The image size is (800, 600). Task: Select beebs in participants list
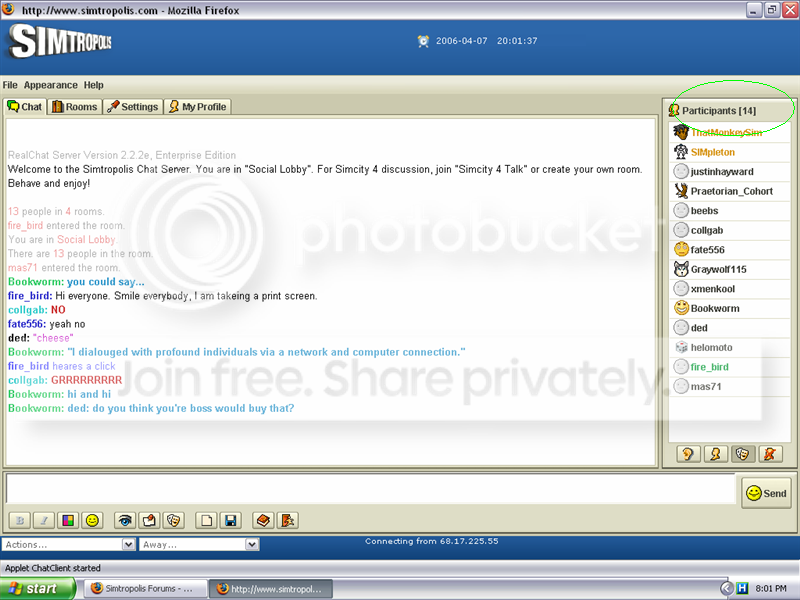pos(730,211)
